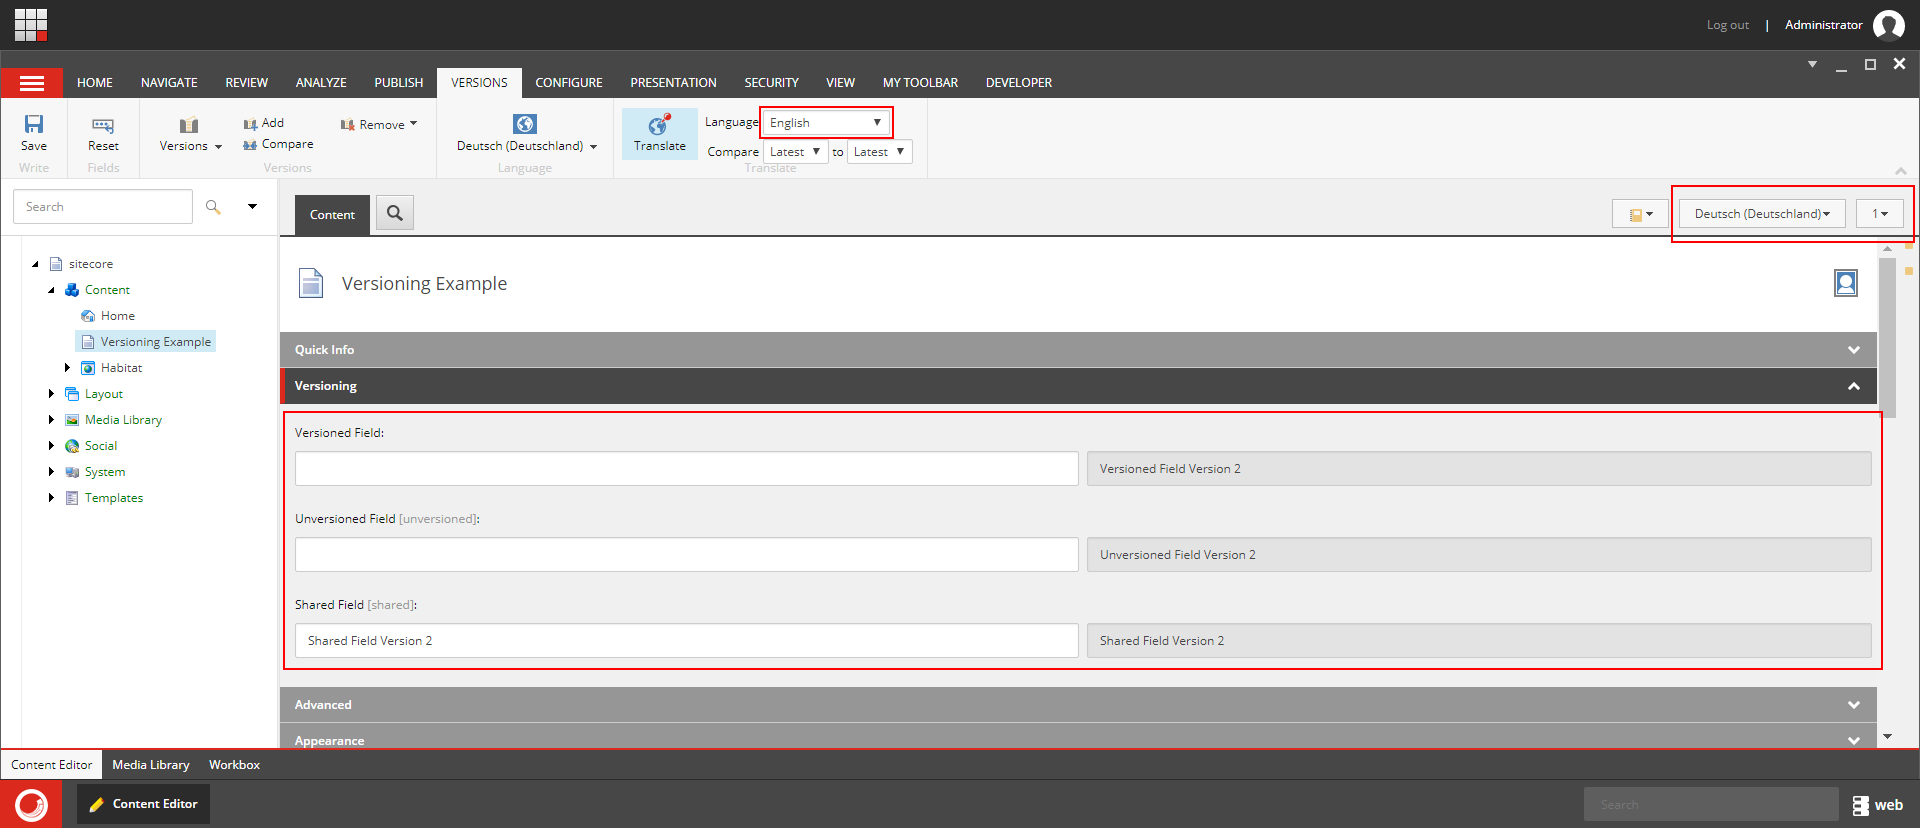Click the empty Unversioned Field input
This screenshot has height=828, width=1920.
pos(686,555)
